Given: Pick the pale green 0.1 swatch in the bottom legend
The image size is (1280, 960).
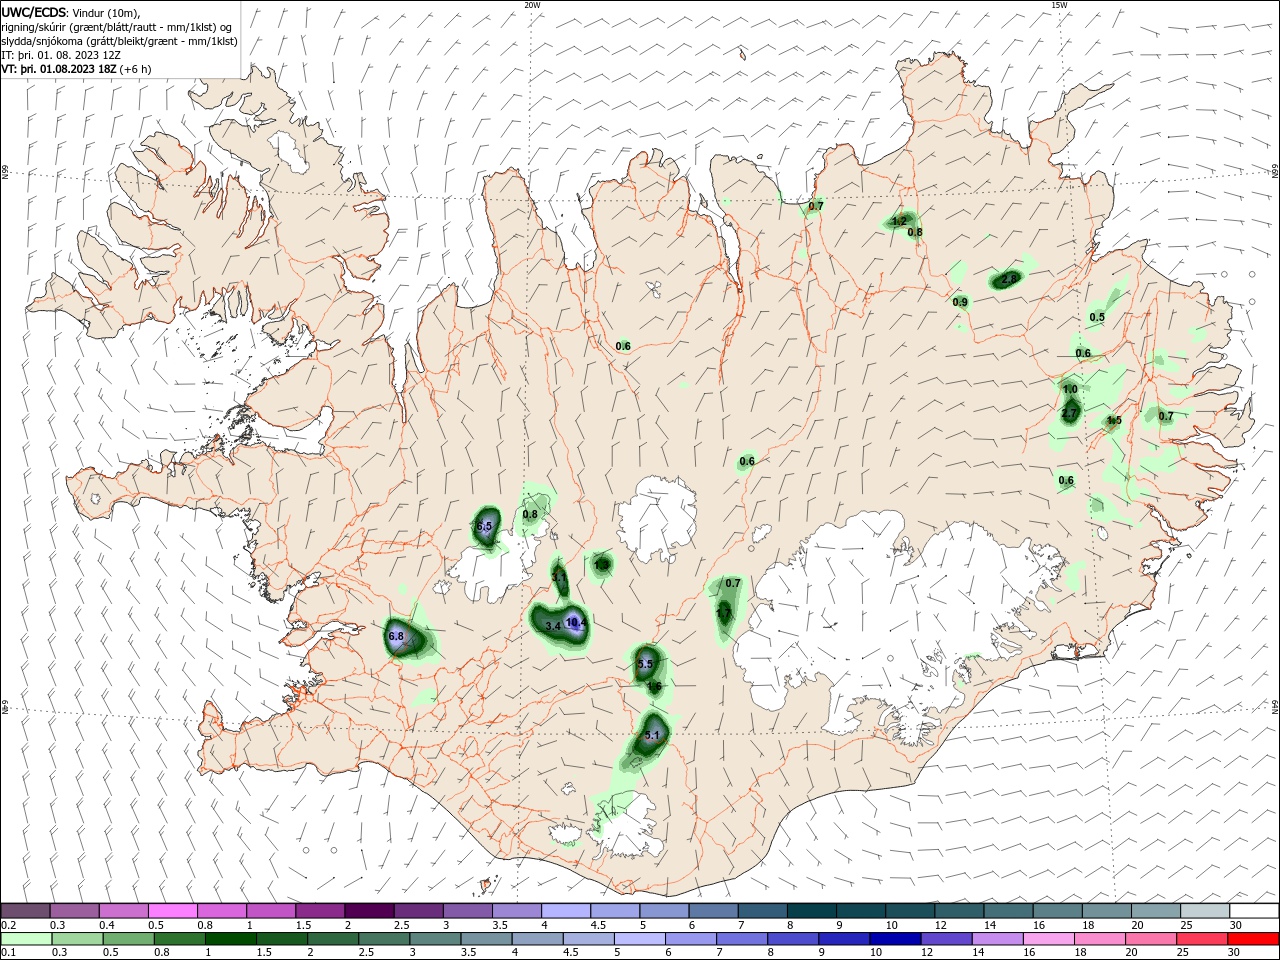Looking at the screenshot, I should (x=26, y=939).
